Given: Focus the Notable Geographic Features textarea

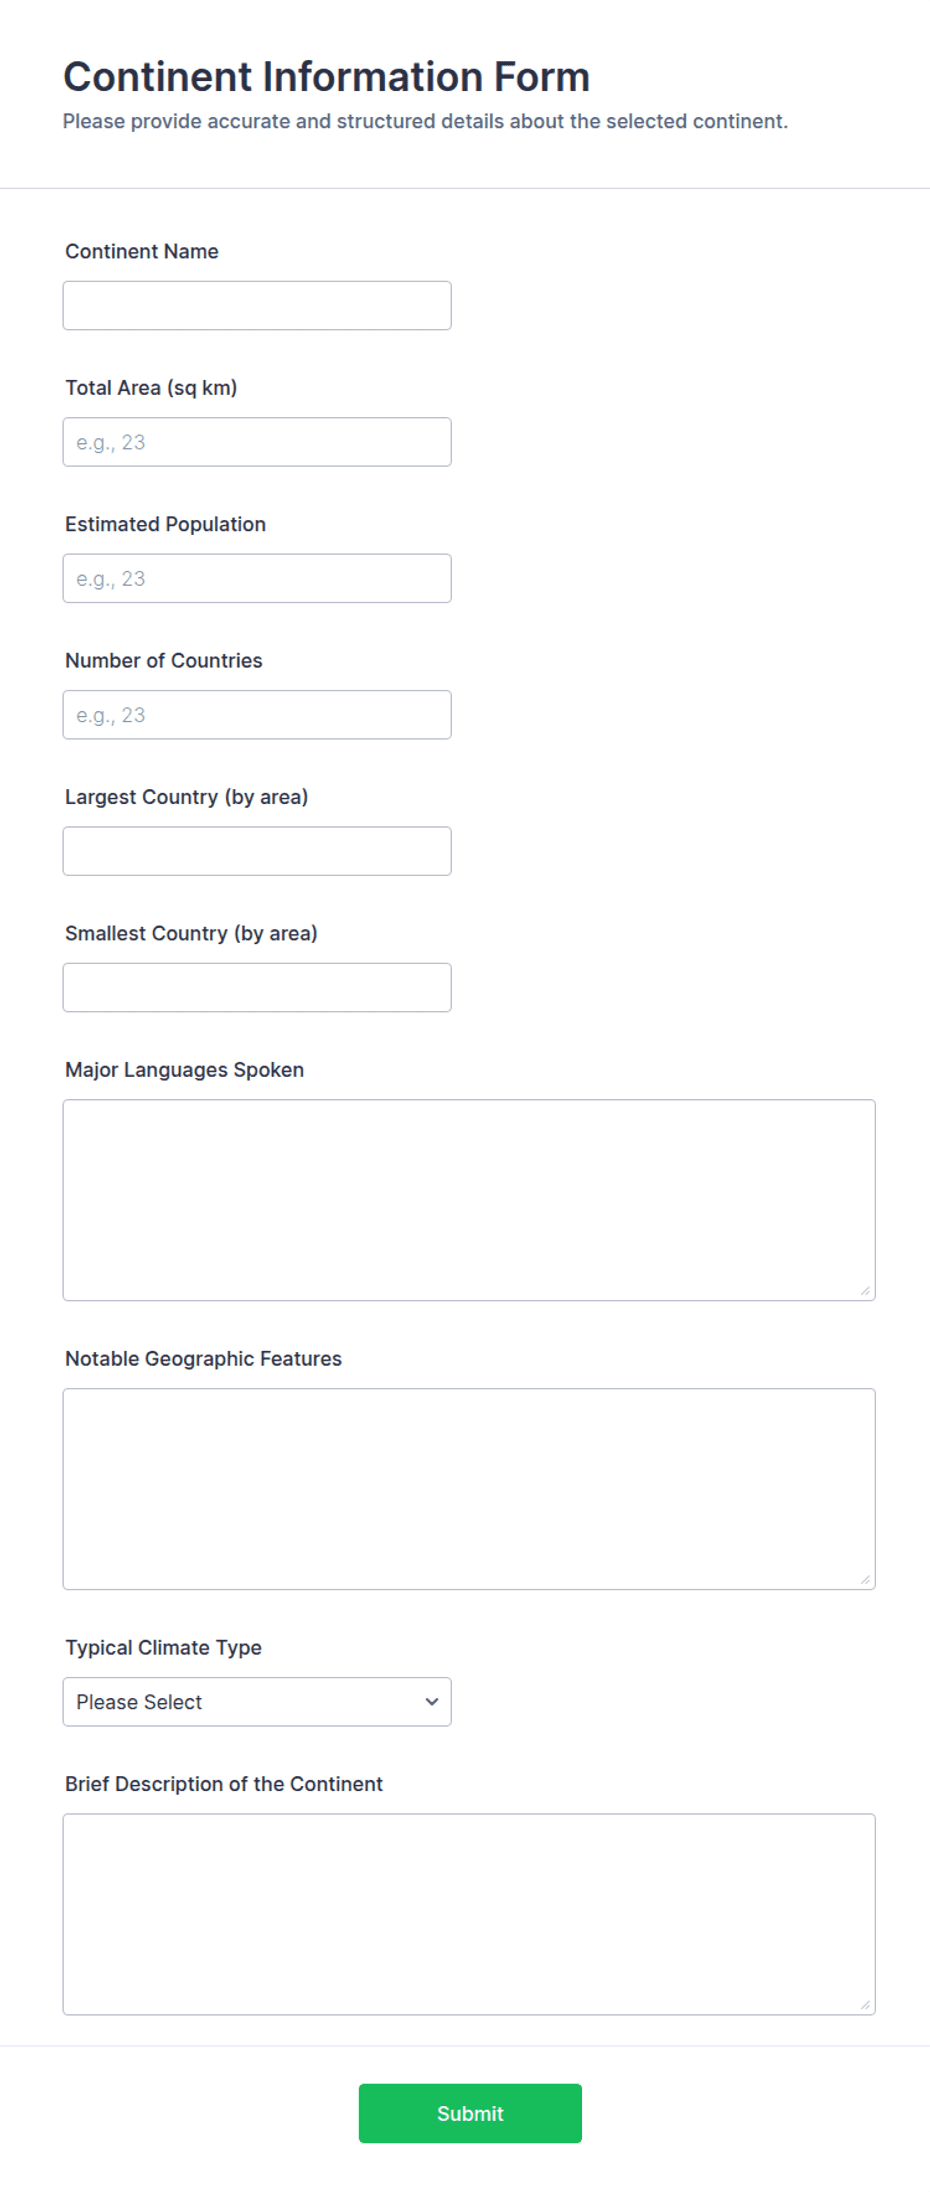Looking at the screenshot, I should [x=469, y=1489].
